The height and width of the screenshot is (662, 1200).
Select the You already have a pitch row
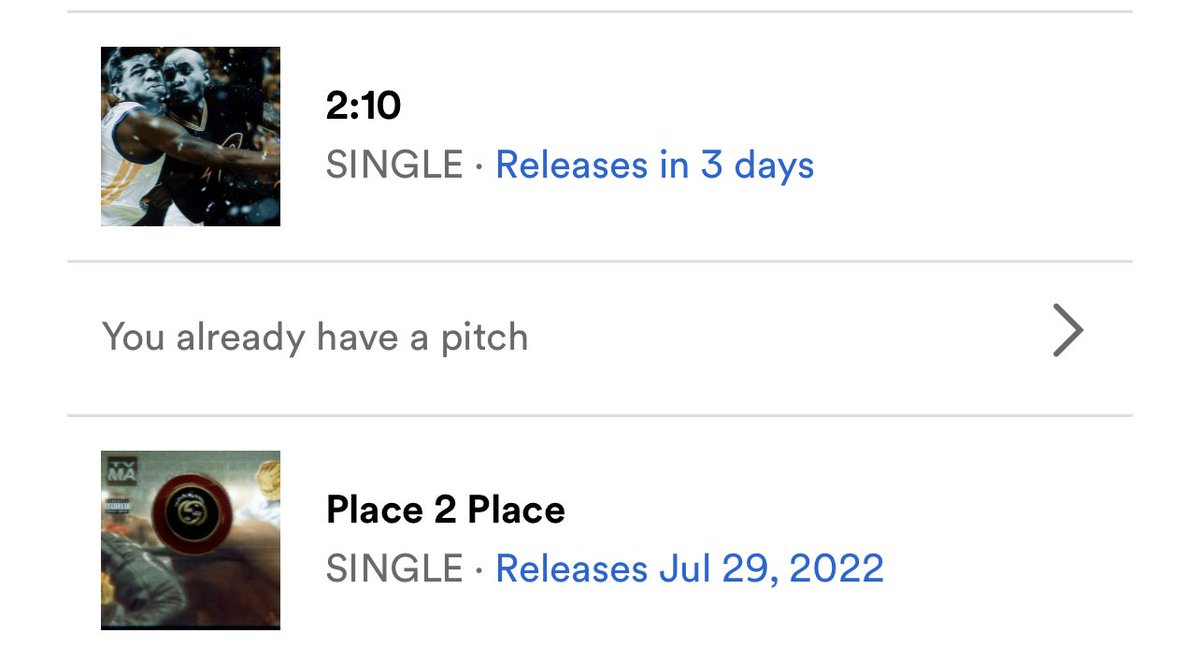[x=600, y=338]
